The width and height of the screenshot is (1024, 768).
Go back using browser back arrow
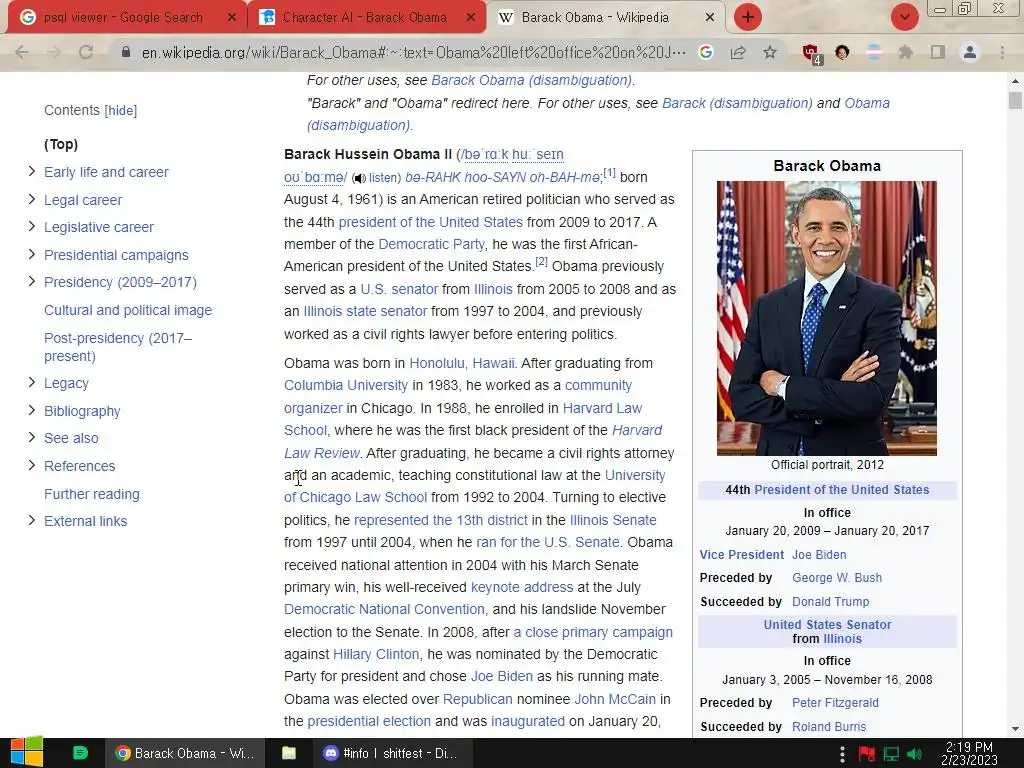[22, 52]
